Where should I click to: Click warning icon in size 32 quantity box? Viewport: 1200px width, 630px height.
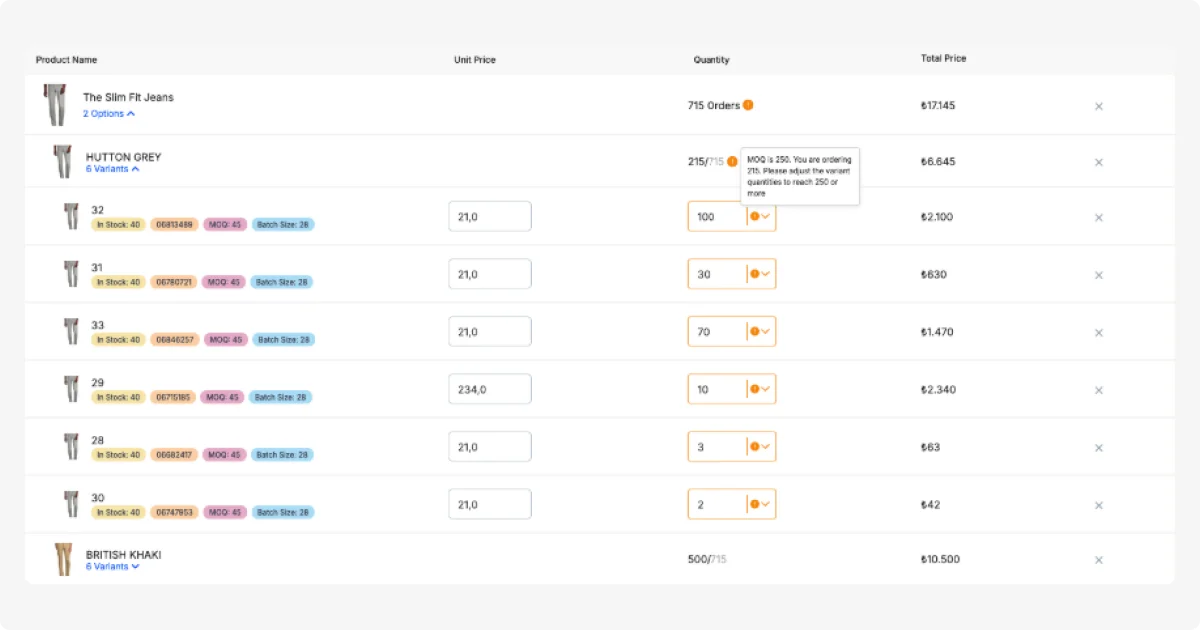click(x=755, y=216)
